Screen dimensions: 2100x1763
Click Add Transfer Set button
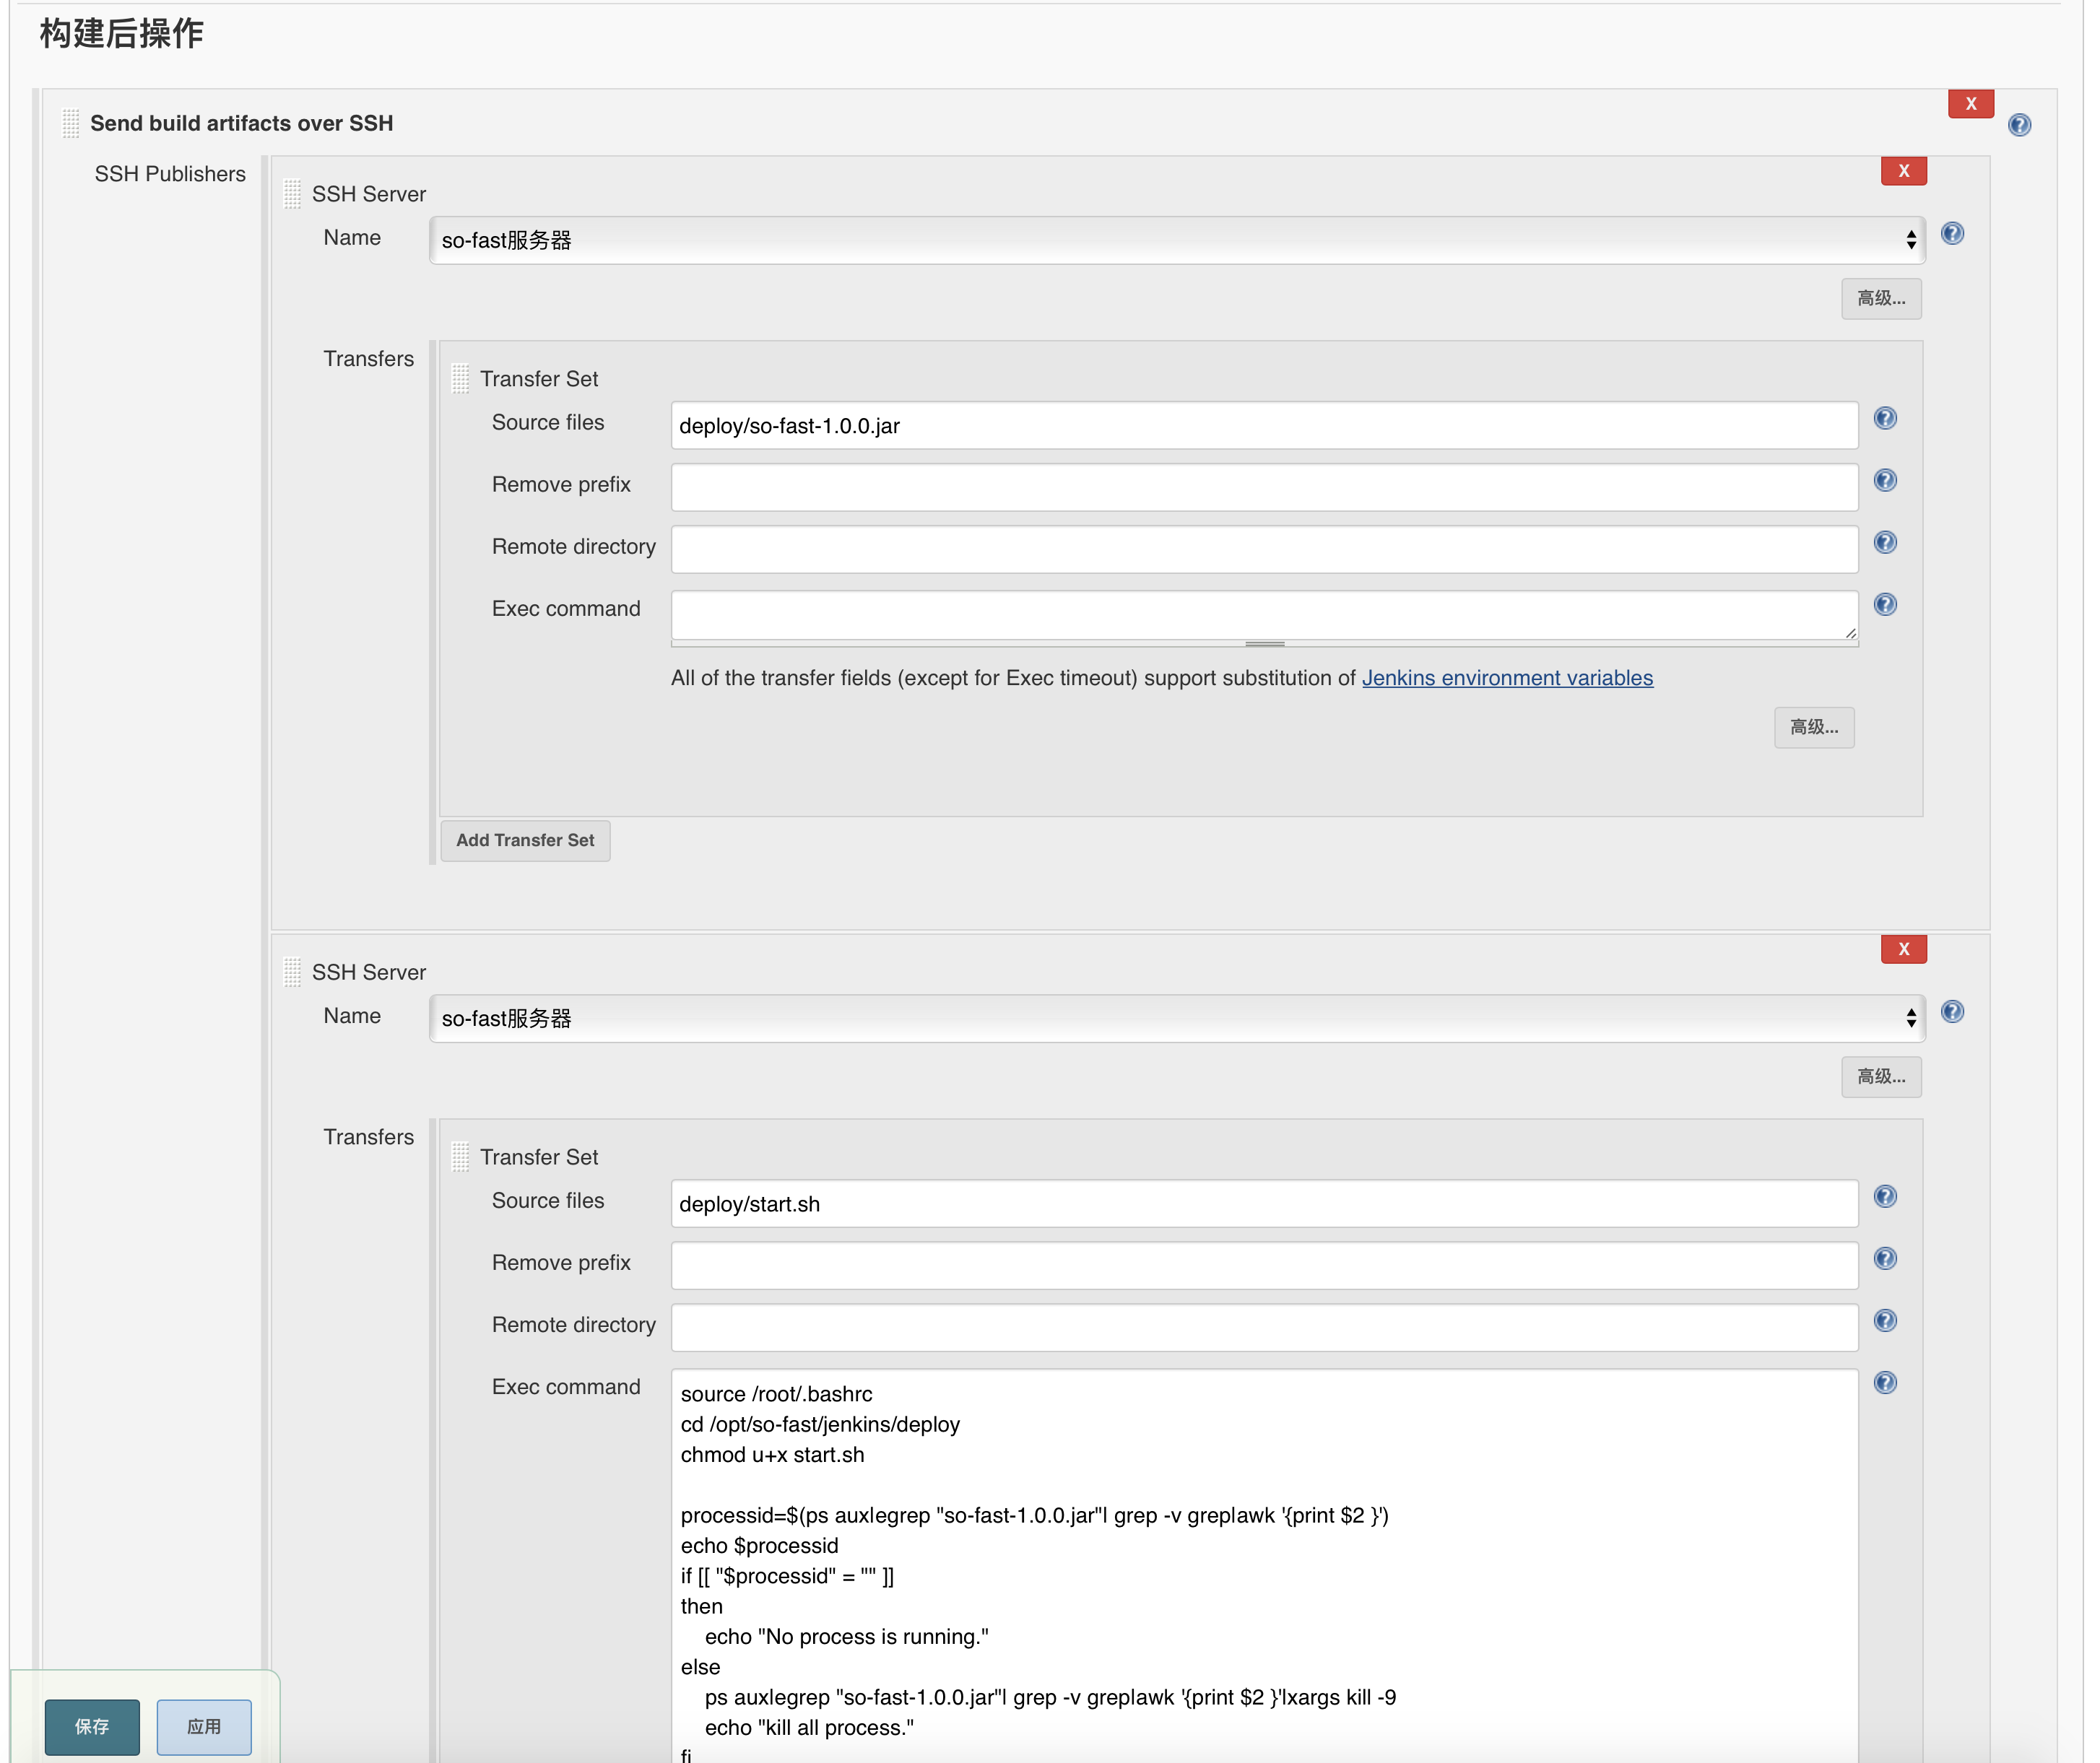click(525, 841)
